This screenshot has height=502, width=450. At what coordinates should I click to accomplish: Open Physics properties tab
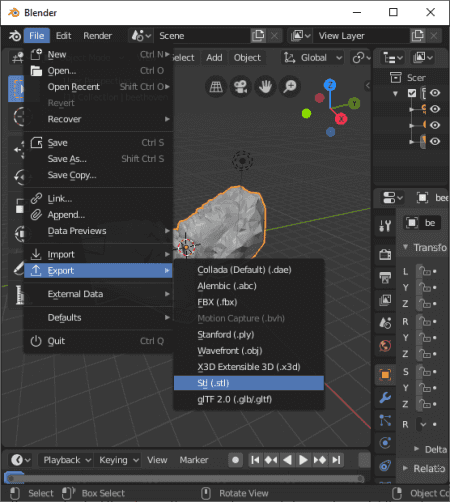[385, 443]
